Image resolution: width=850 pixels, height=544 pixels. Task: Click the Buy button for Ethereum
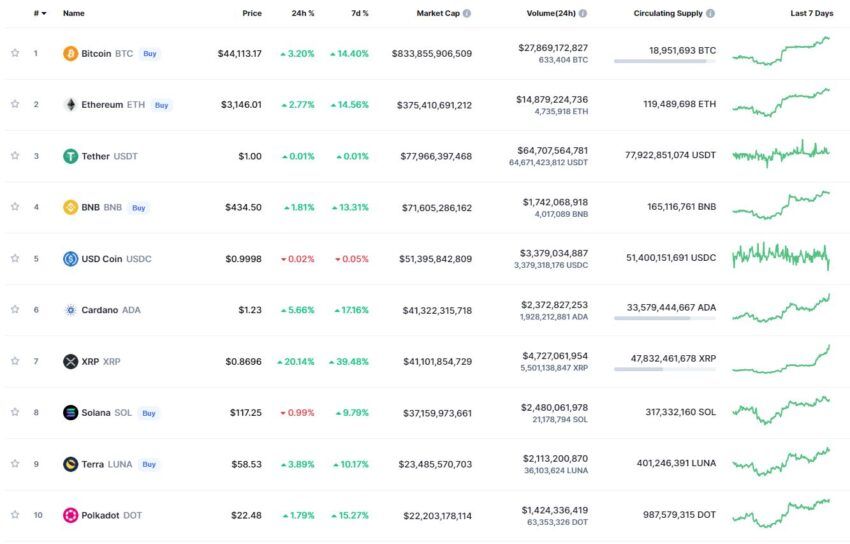click(x=162, y=105)
